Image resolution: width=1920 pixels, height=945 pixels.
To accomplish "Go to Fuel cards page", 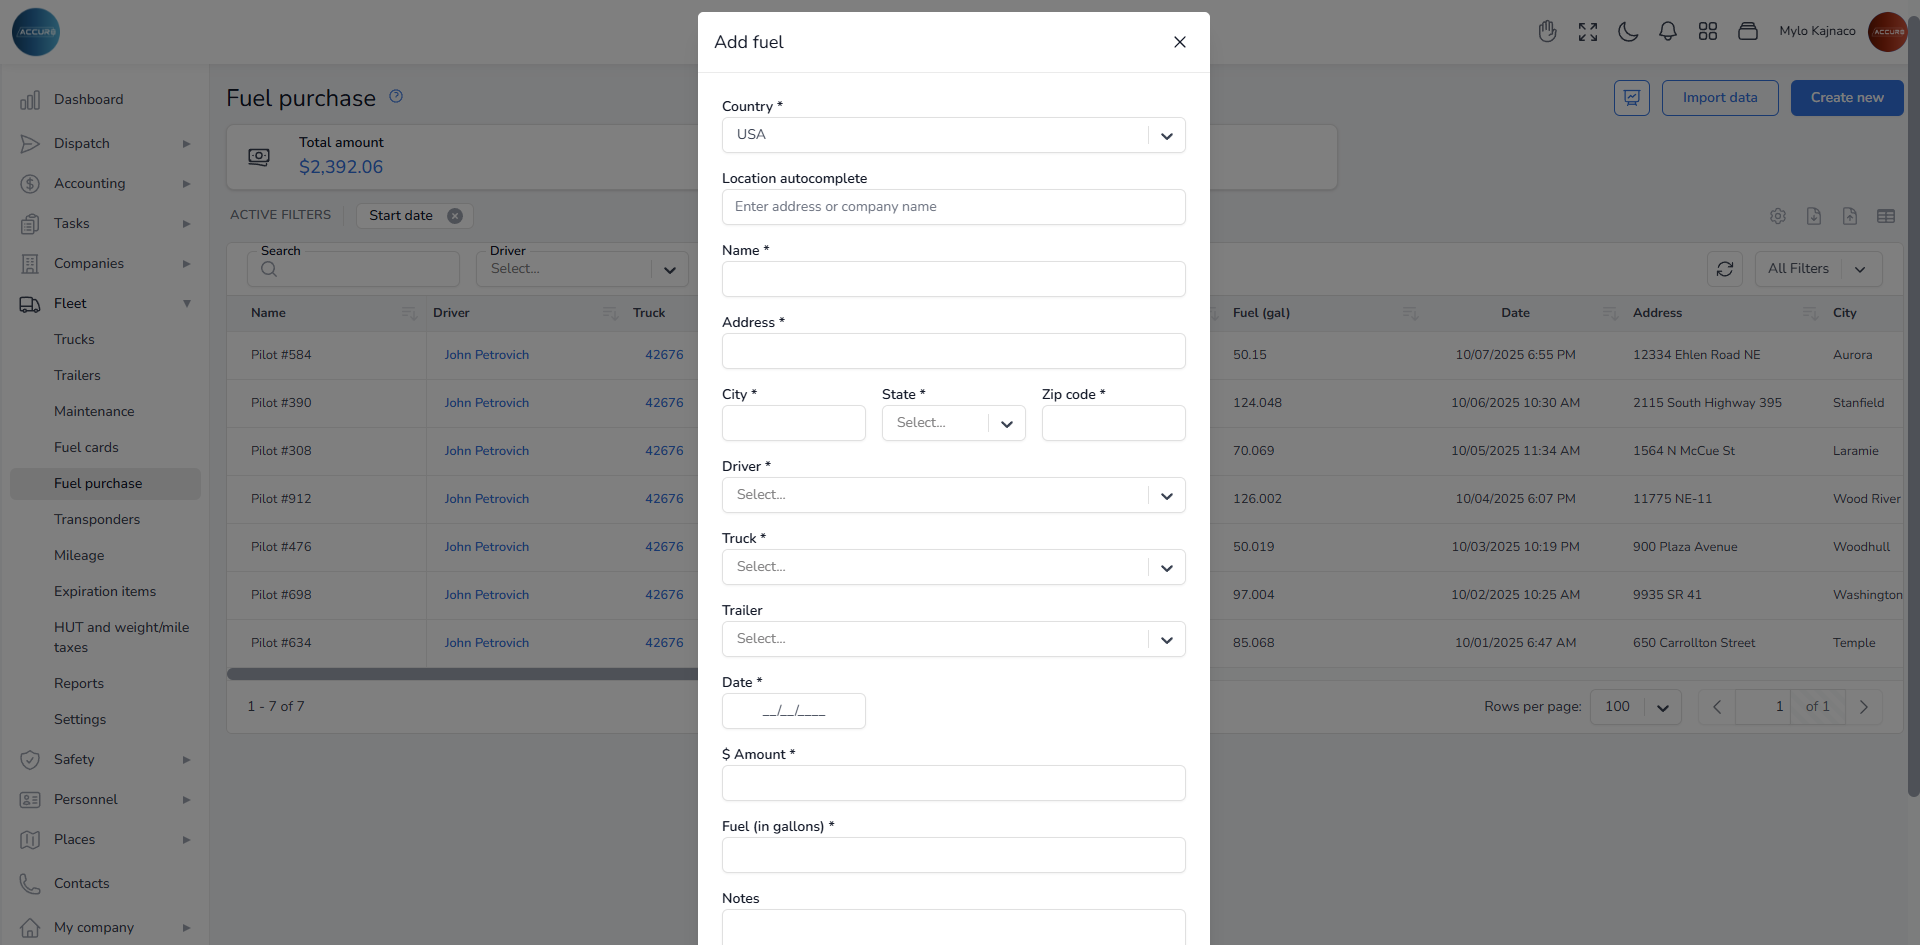I will [x=86, y=448].
